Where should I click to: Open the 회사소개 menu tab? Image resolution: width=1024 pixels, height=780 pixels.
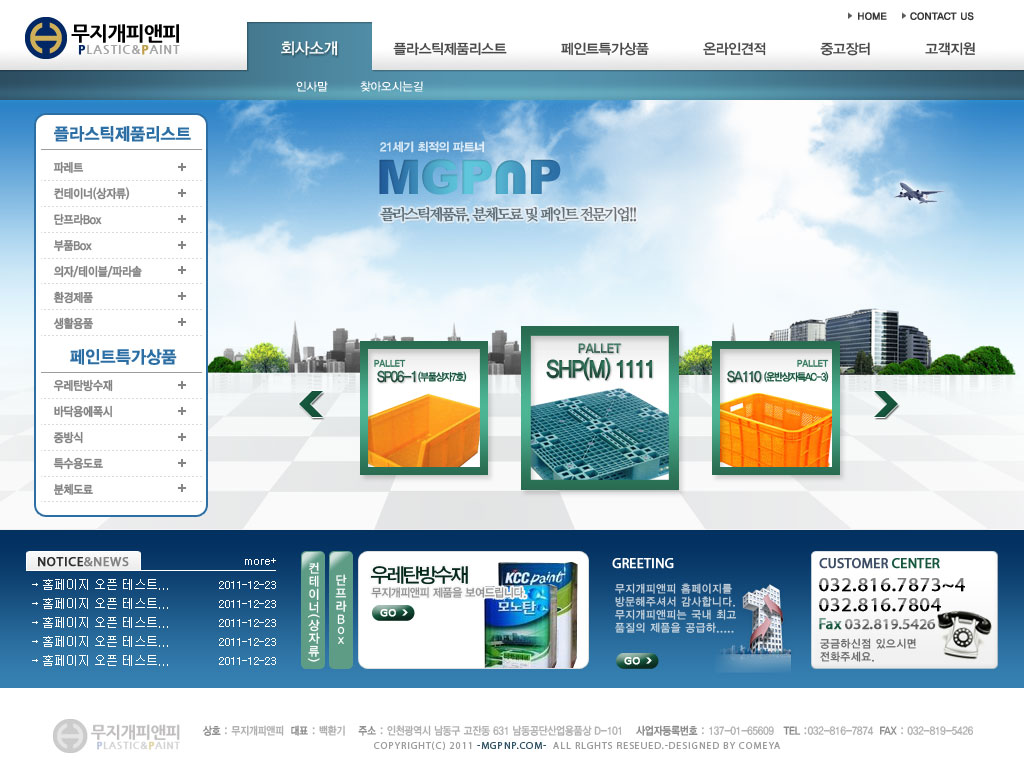[x=309, y=48]
